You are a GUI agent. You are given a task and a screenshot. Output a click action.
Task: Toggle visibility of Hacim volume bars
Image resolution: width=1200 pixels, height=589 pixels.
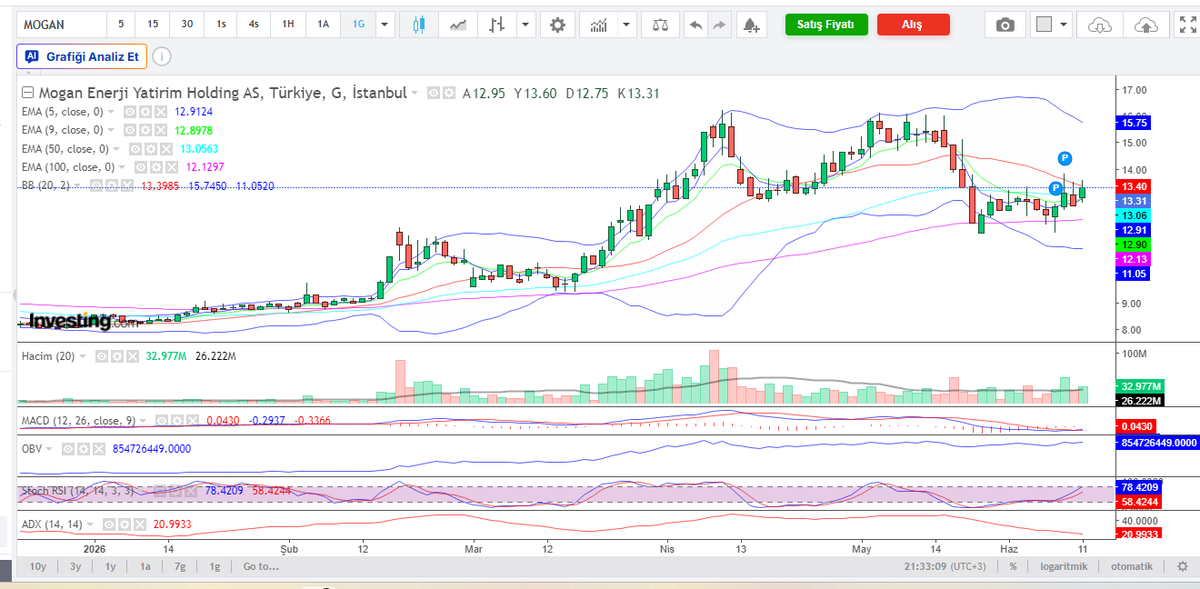pos(101,355)
